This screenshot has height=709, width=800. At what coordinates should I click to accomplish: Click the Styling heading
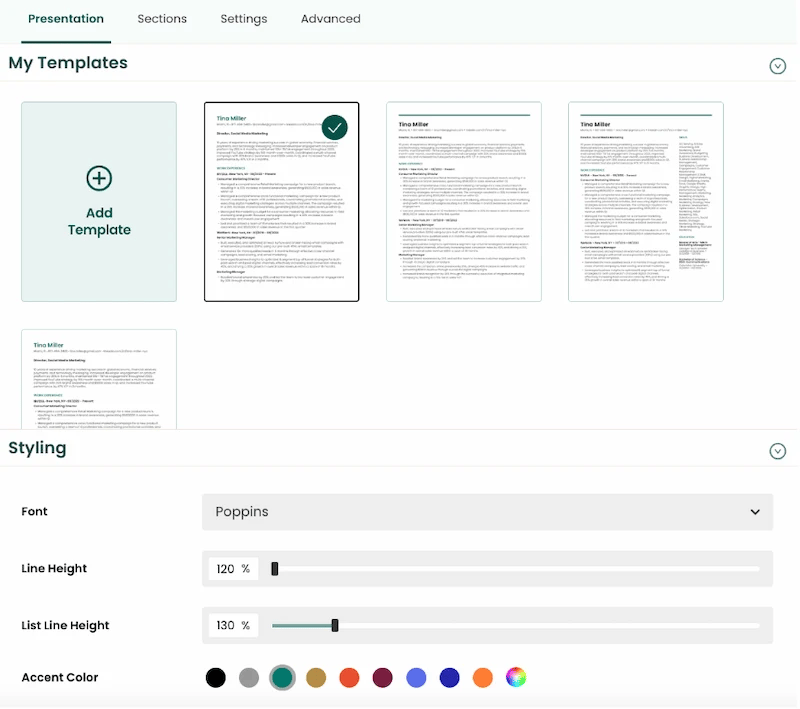tap(37, 448)
